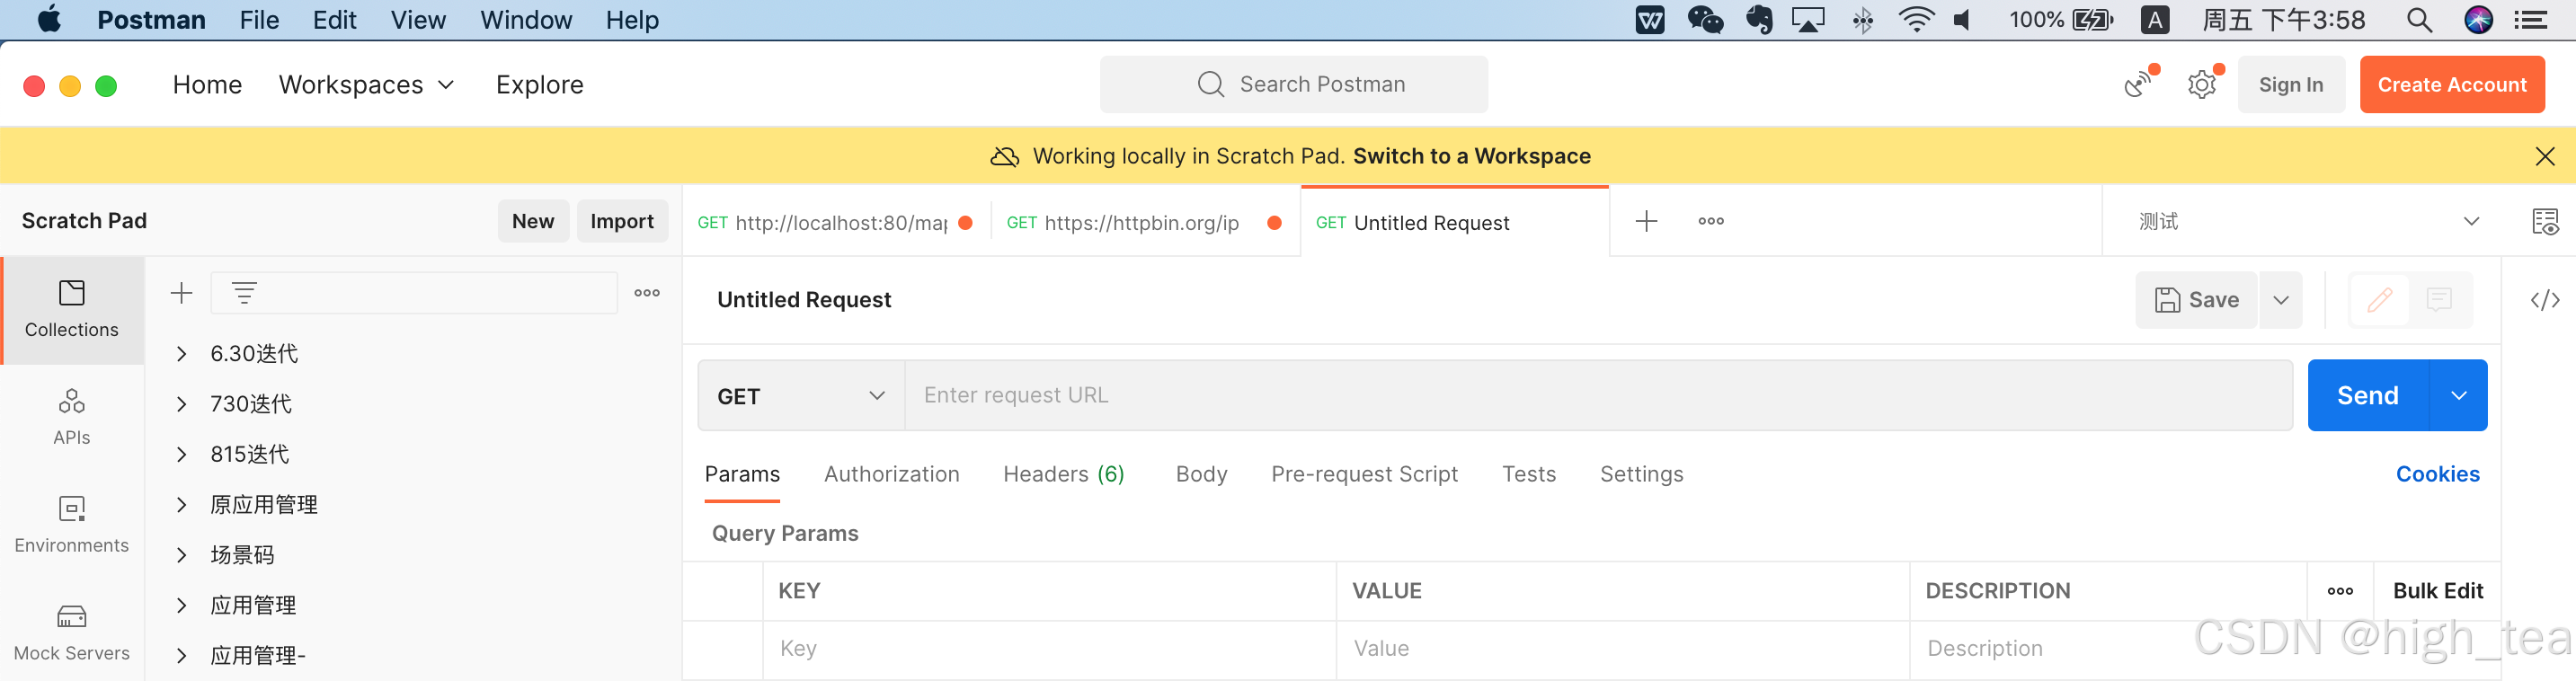Switch to the Tests tab

point(1528,474)
